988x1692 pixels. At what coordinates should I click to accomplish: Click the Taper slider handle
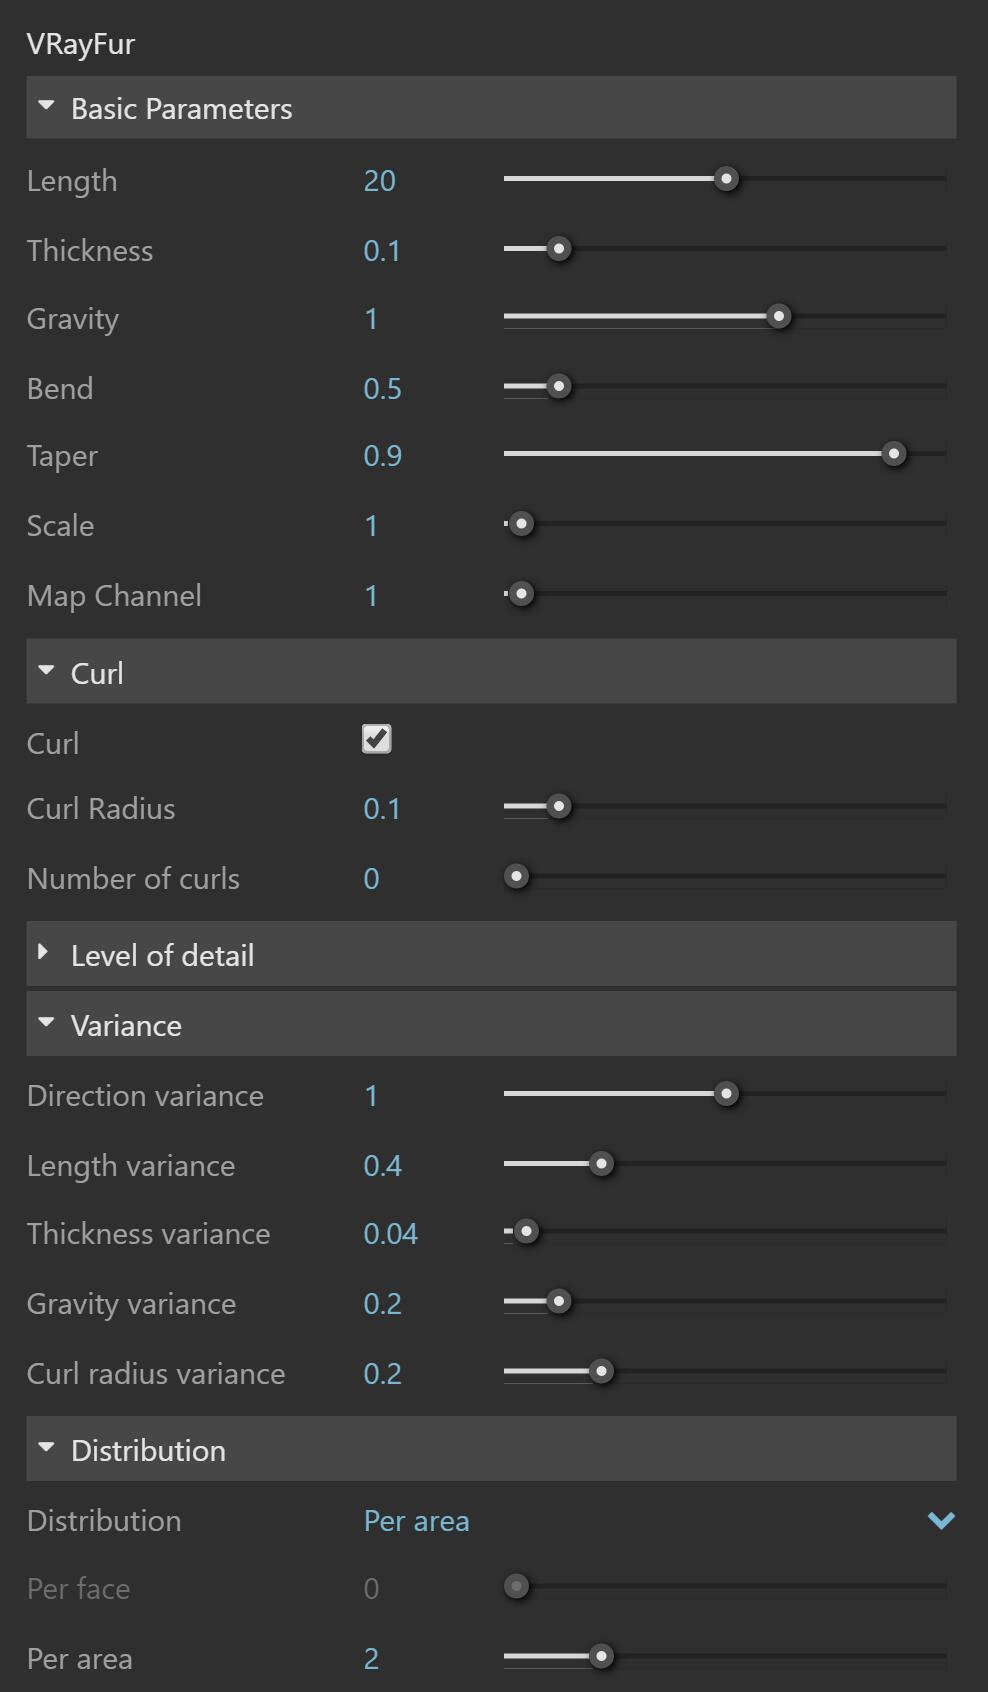pyautogui.click(x=894, y=454)
